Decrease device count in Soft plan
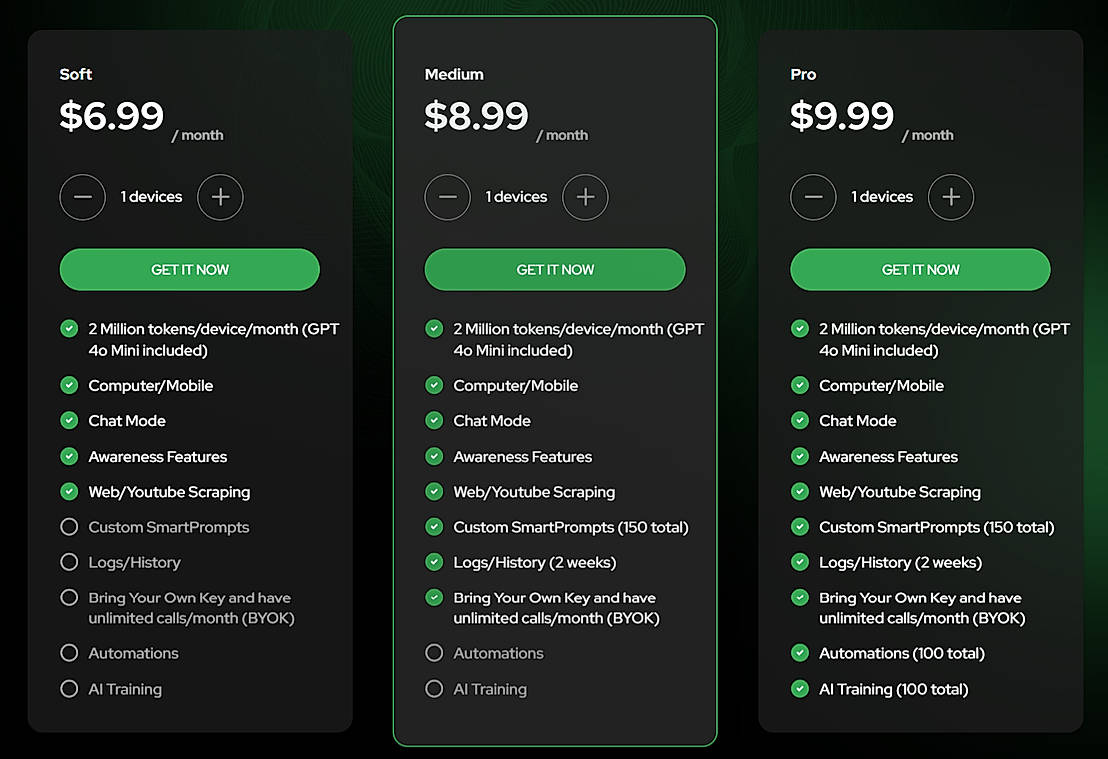 (x=82, y=197)
